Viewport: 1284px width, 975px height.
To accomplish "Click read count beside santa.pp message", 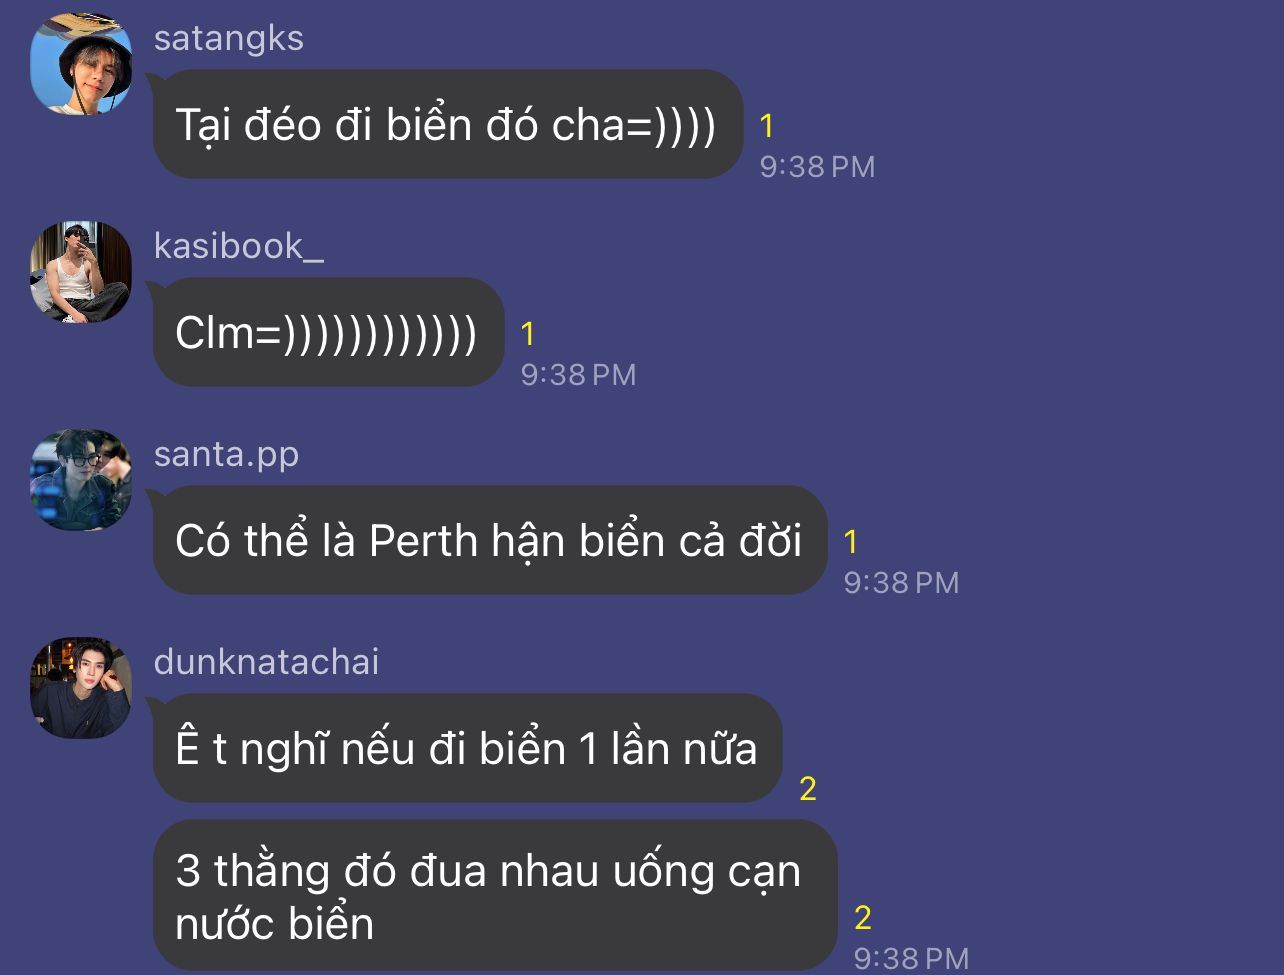I will coord(851,542).
